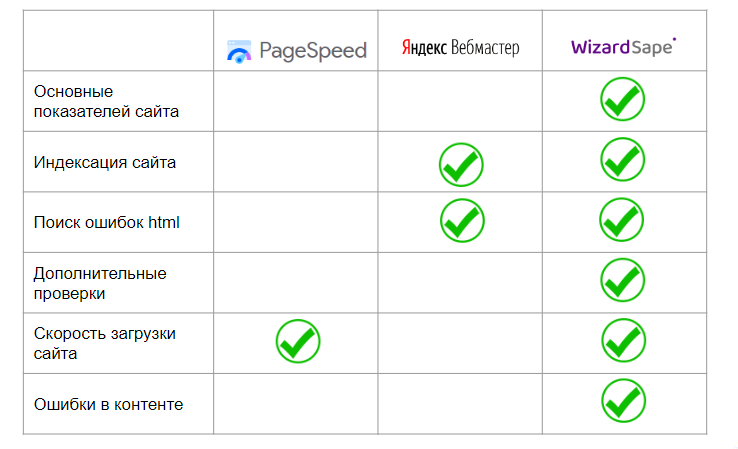Select the row label Дополнительные проверки
The height and width of the screenshot is (449, 738).
100,283
